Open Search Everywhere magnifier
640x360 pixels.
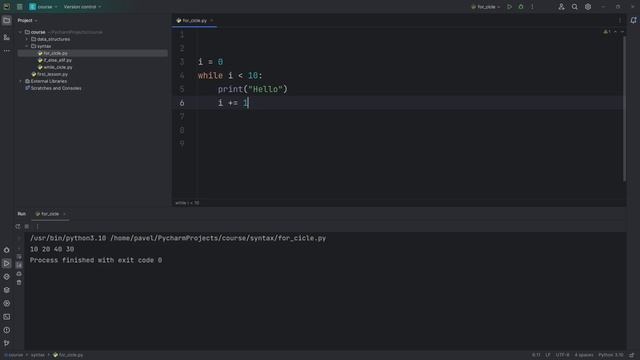(575, 7)
